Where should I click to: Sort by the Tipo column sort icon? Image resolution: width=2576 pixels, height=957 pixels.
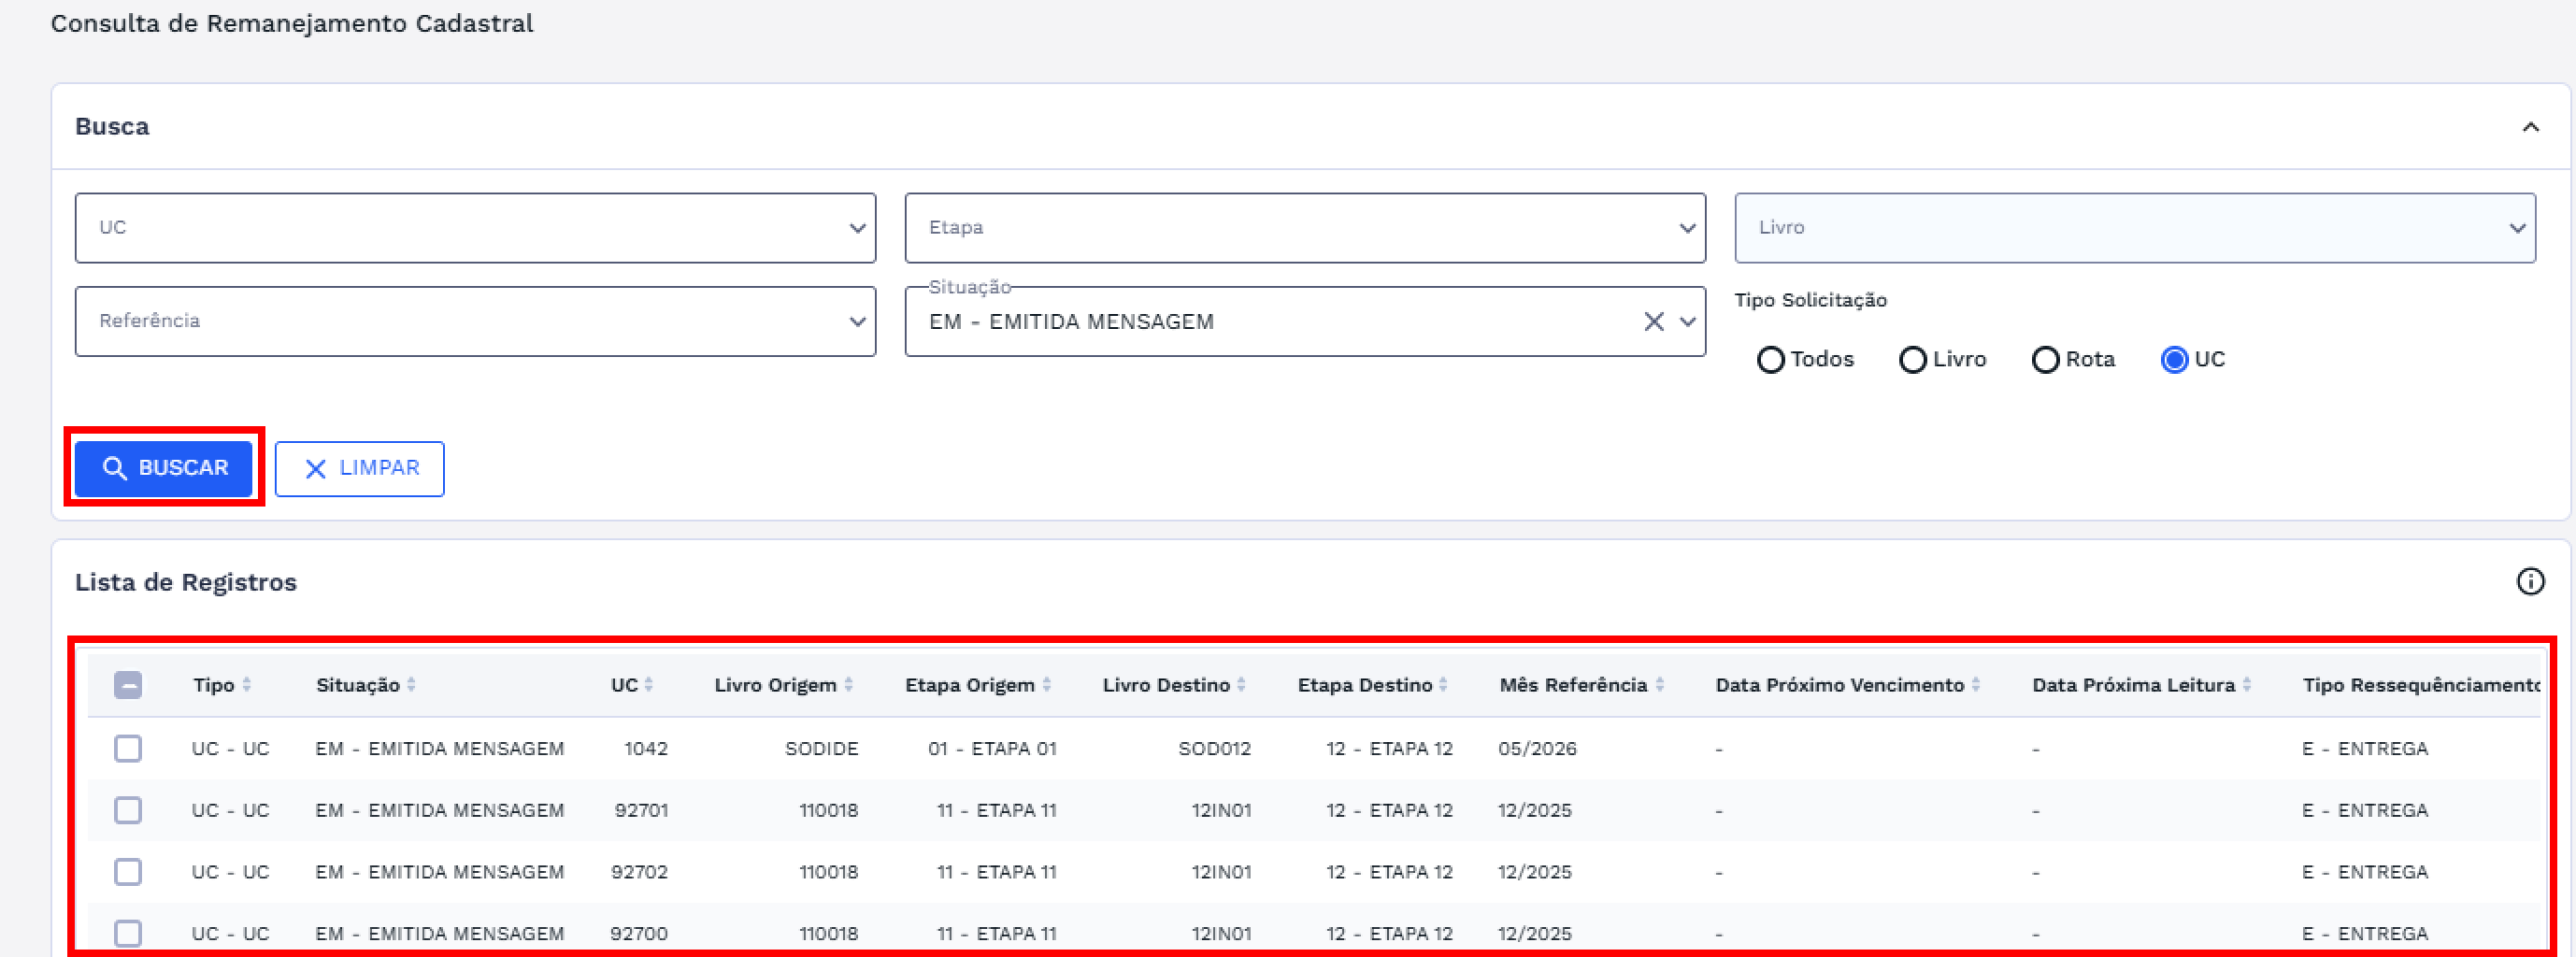pyautogui.click(x=247, y=685)
